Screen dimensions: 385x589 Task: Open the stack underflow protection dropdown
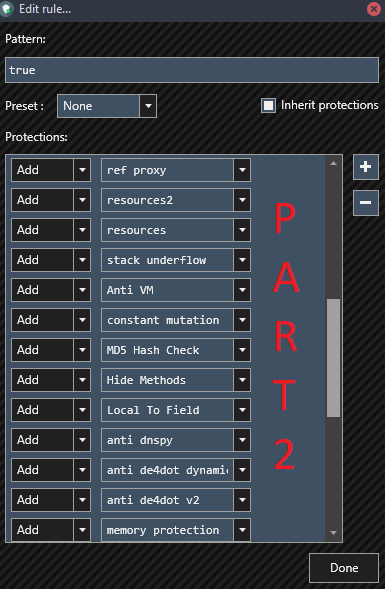pyautogui.click(x=176, y=260)
